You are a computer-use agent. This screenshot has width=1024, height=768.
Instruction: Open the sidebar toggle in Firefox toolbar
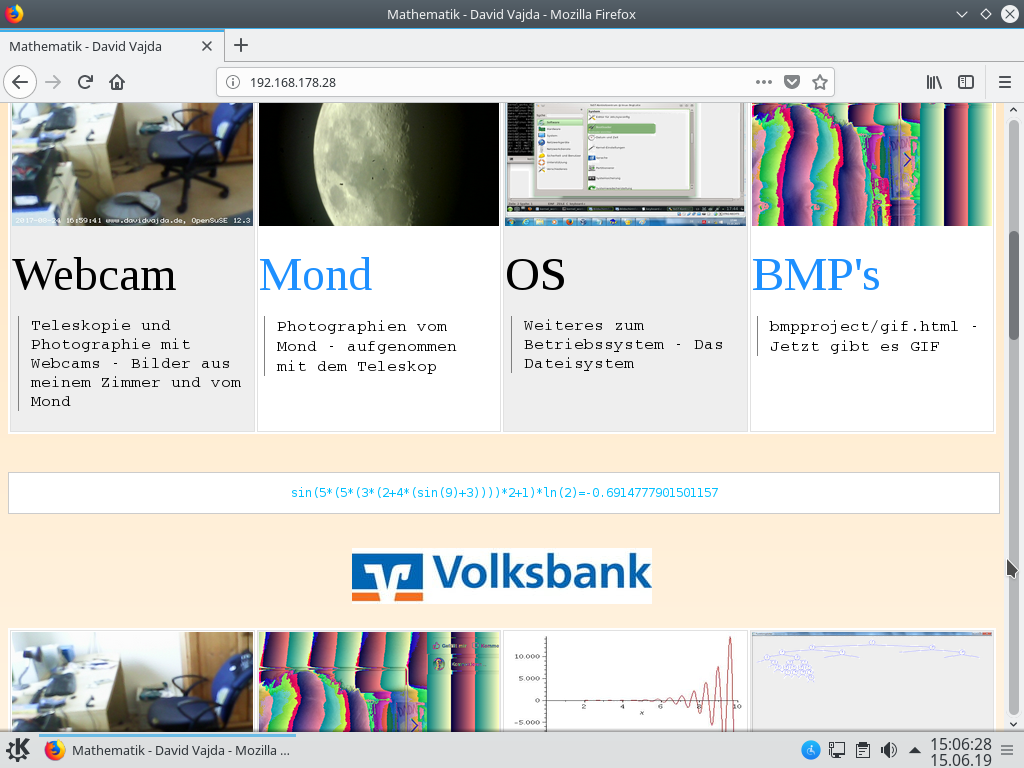(965, 82)
